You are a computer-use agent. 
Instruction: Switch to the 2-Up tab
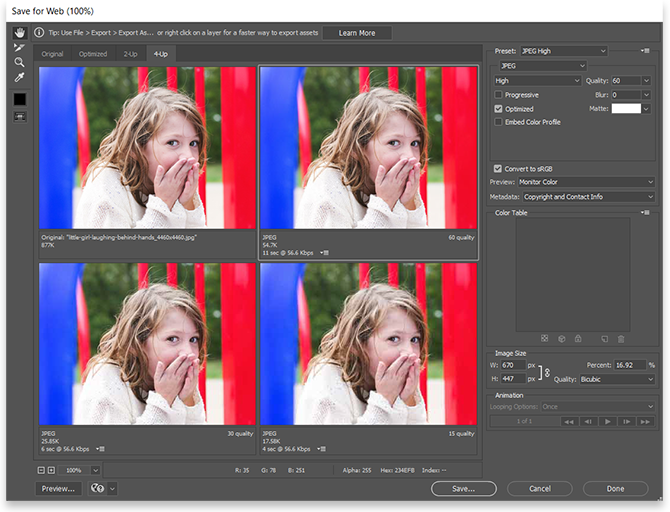(x=130, y=53)
